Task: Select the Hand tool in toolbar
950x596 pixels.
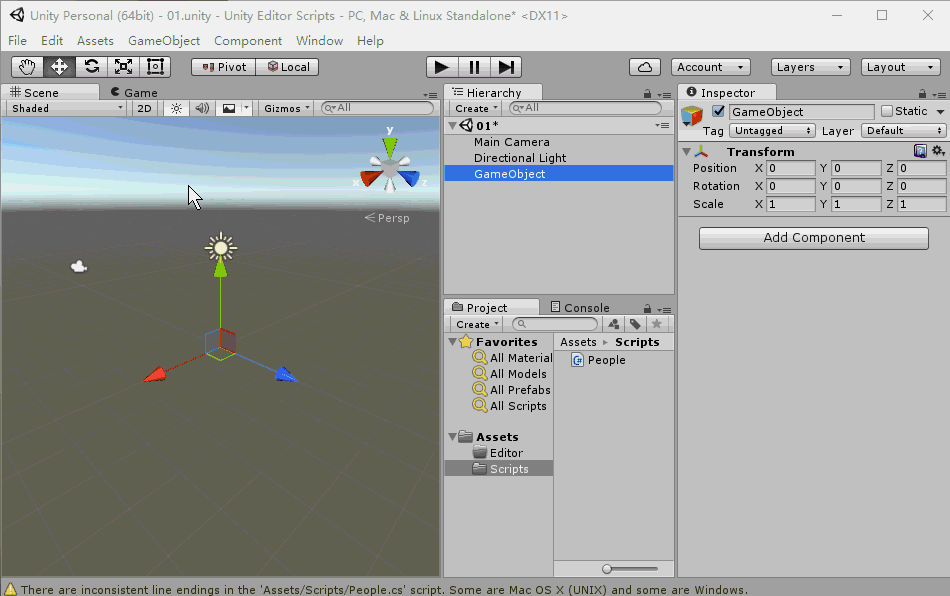Action: 27,67
